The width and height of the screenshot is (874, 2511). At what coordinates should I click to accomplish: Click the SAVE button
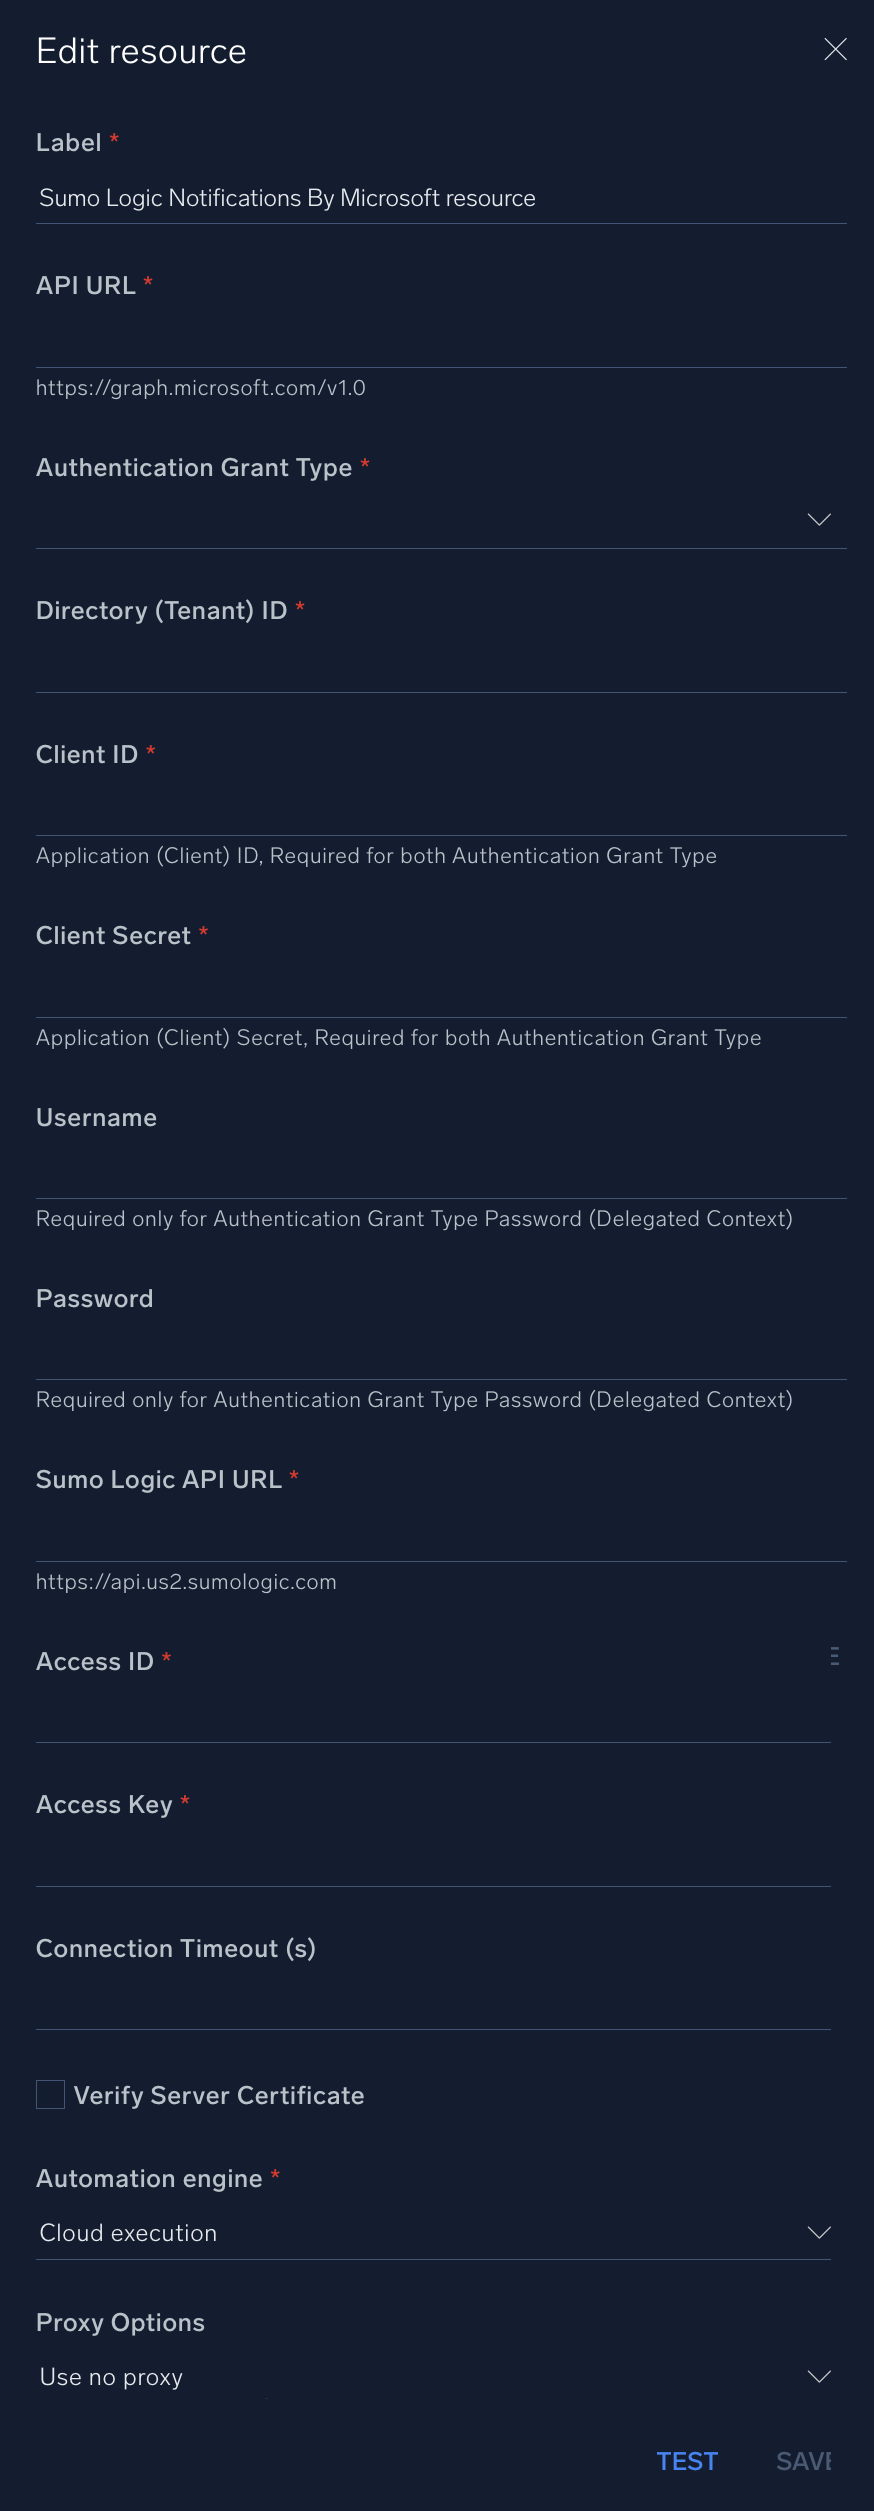[803, 2461]
